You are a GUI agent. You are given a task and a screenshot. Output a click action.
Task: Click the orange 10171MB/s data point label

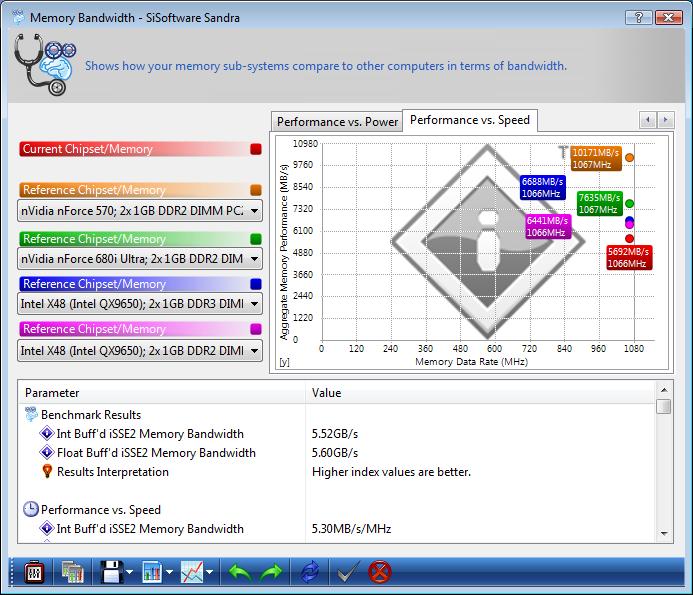pos(595,158)
